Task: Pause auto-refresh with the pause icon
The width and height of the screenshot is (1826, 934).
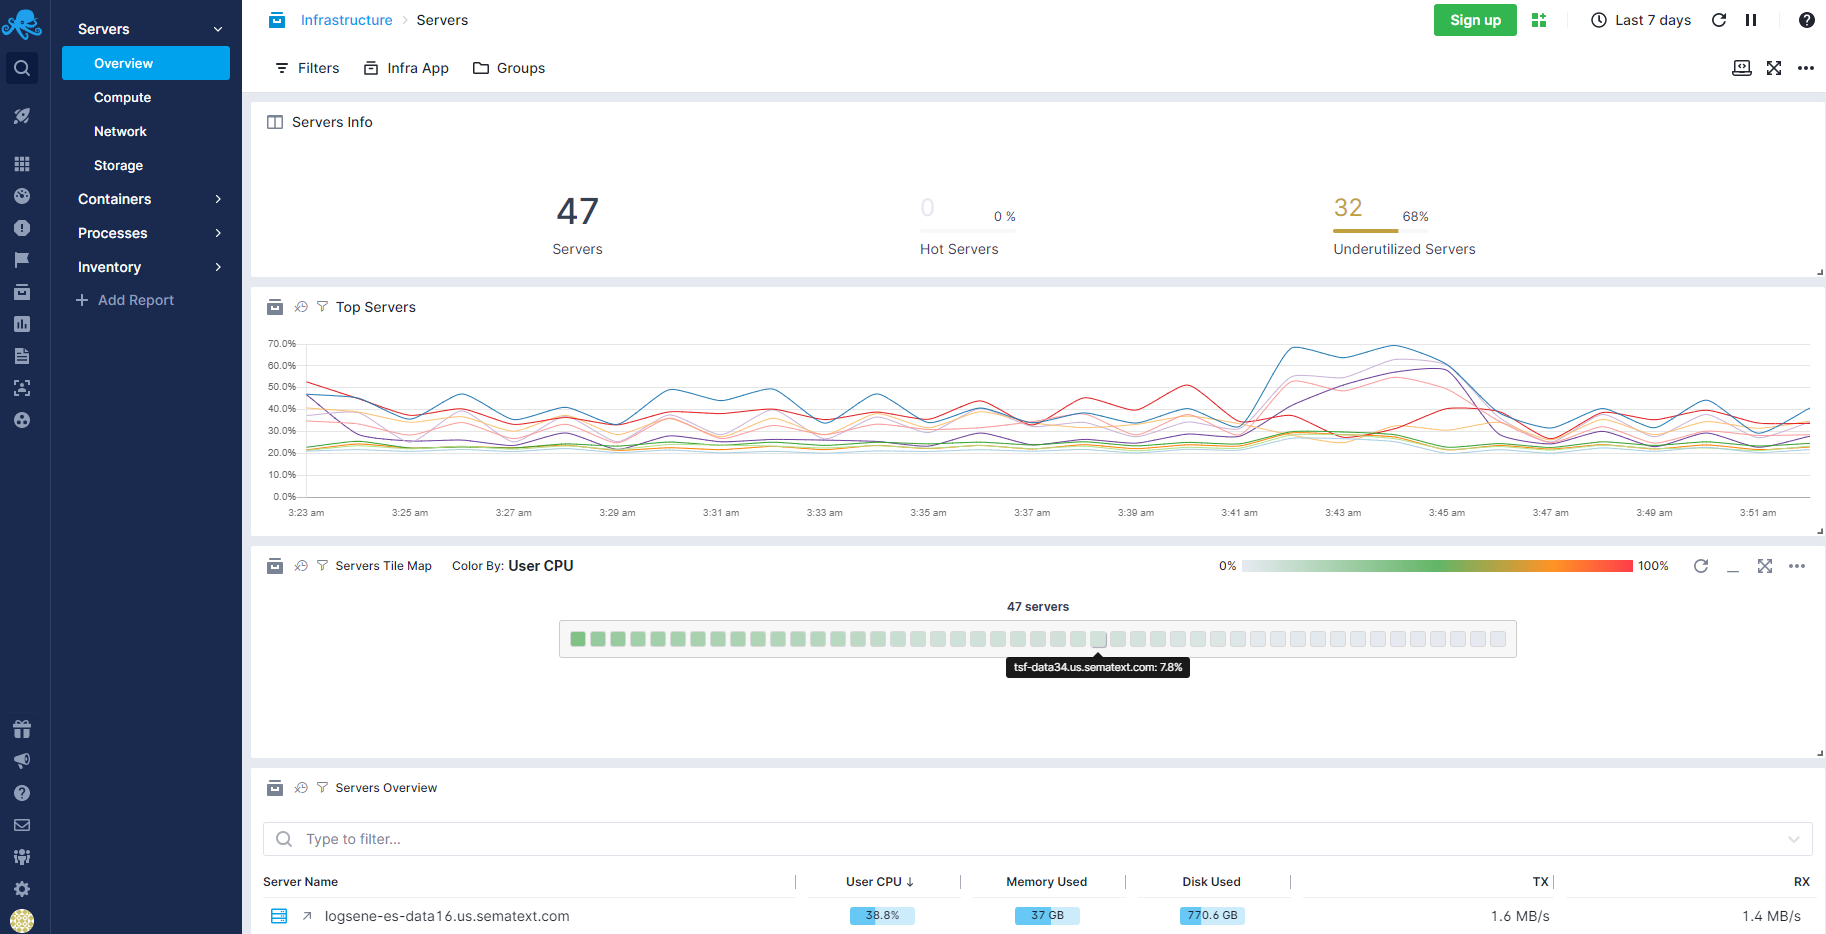Action: pyautogui.click(x=1751, y=20)
